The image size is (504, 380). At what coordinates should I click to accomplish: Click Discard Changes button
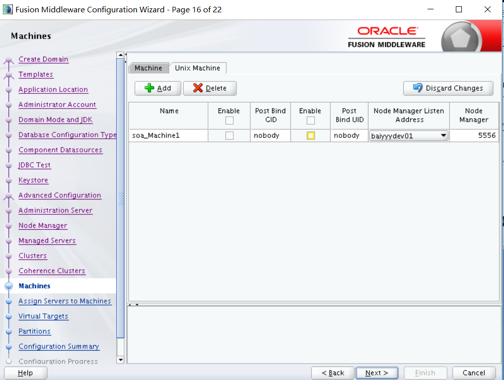[x=448, y=88]
